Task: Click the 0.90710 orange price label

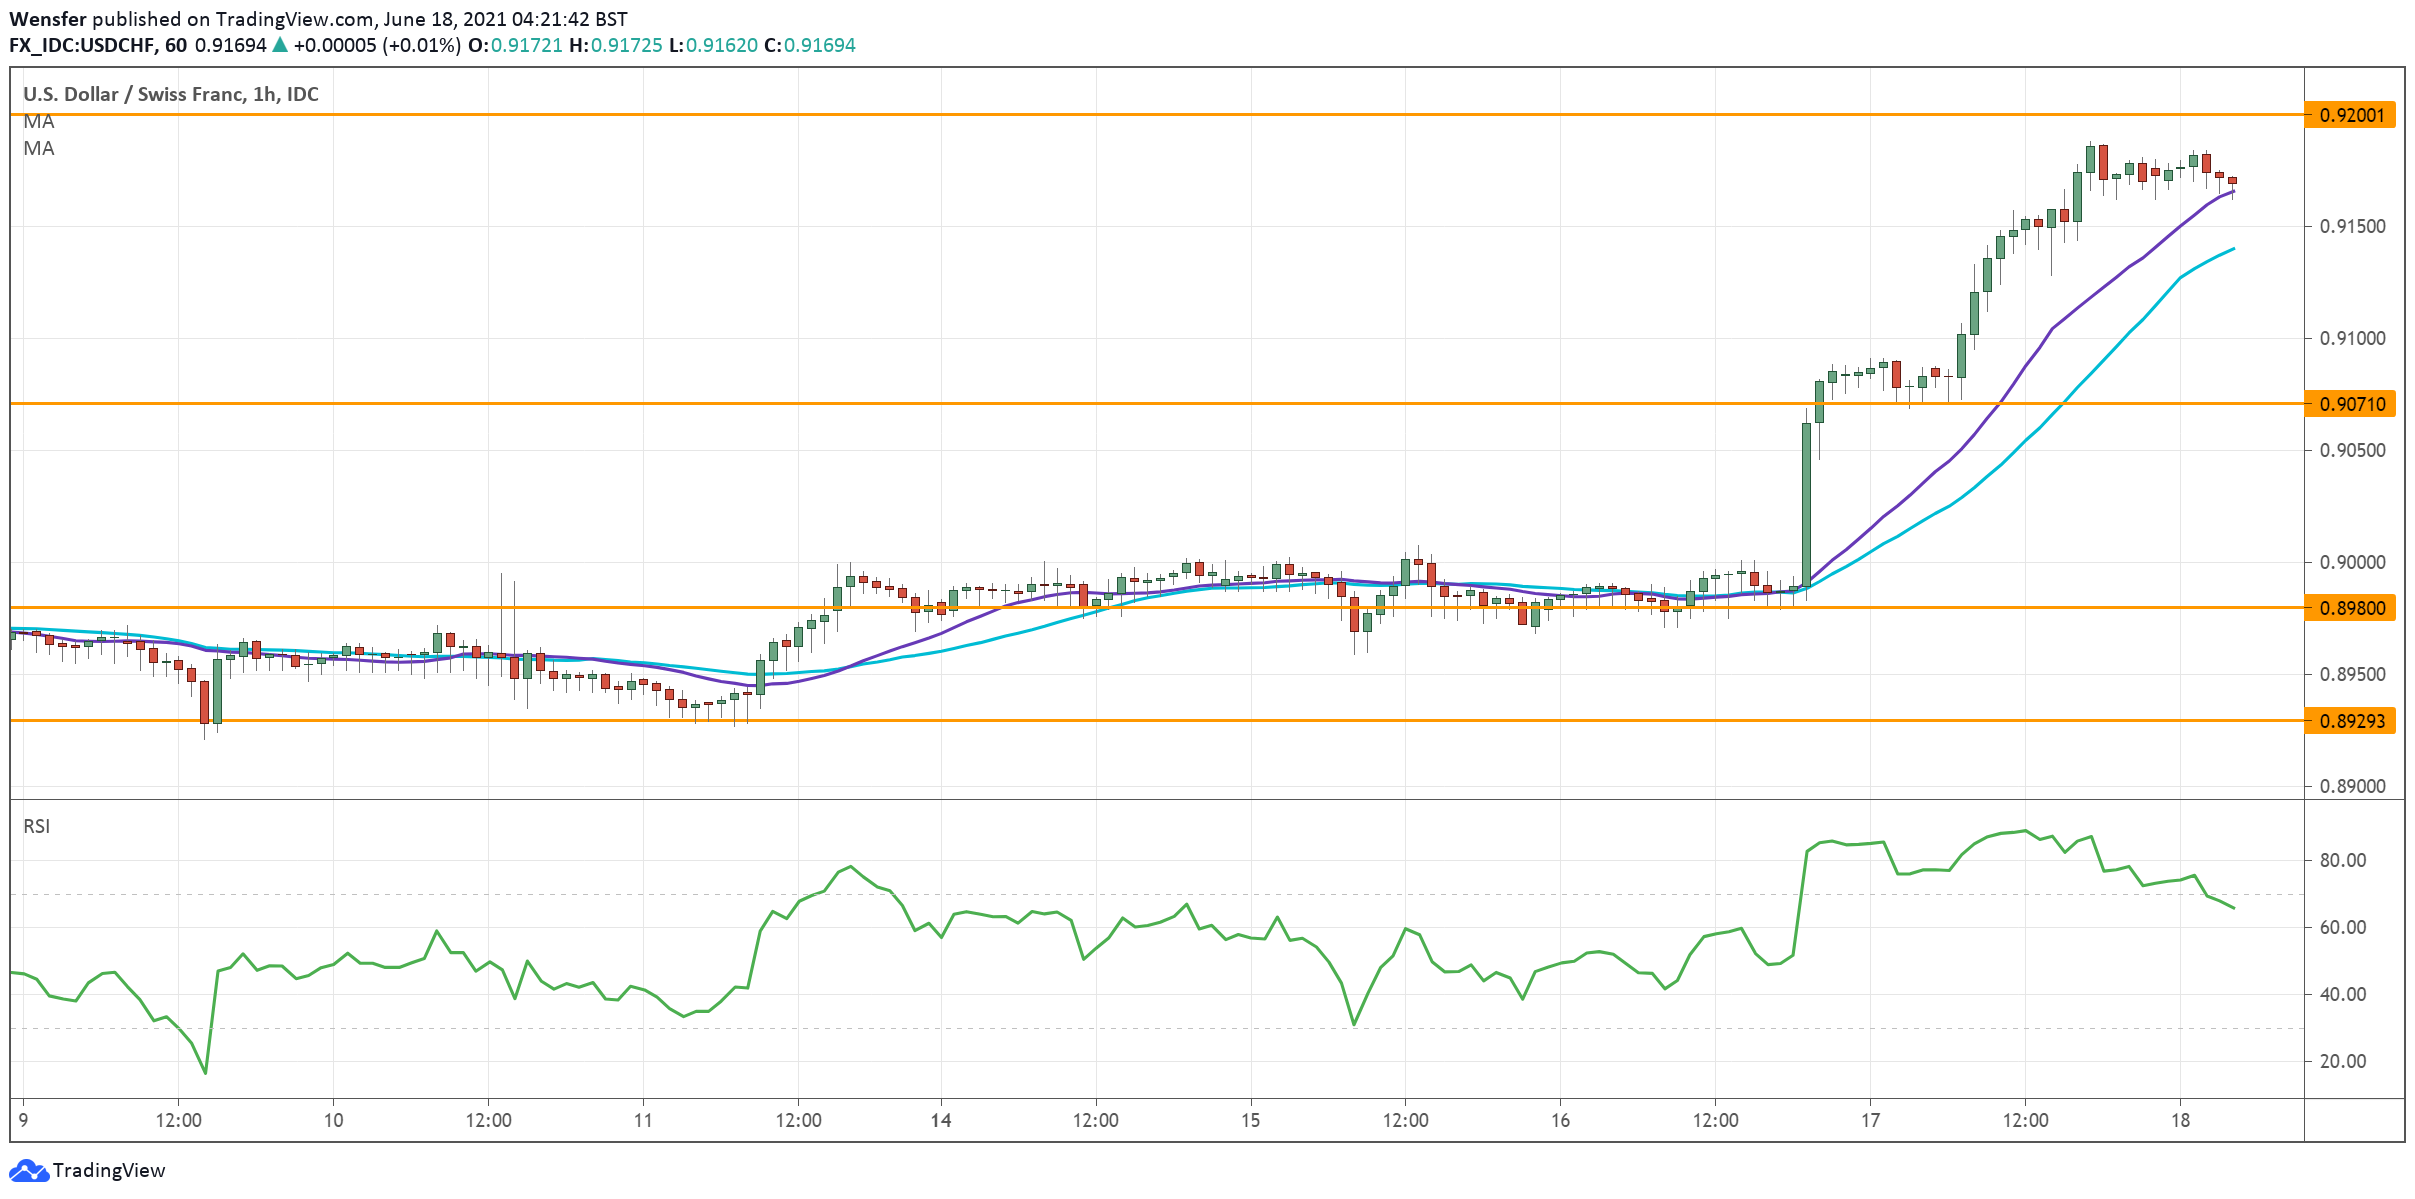Action: pyautogui.click(x=2351, y=404)
